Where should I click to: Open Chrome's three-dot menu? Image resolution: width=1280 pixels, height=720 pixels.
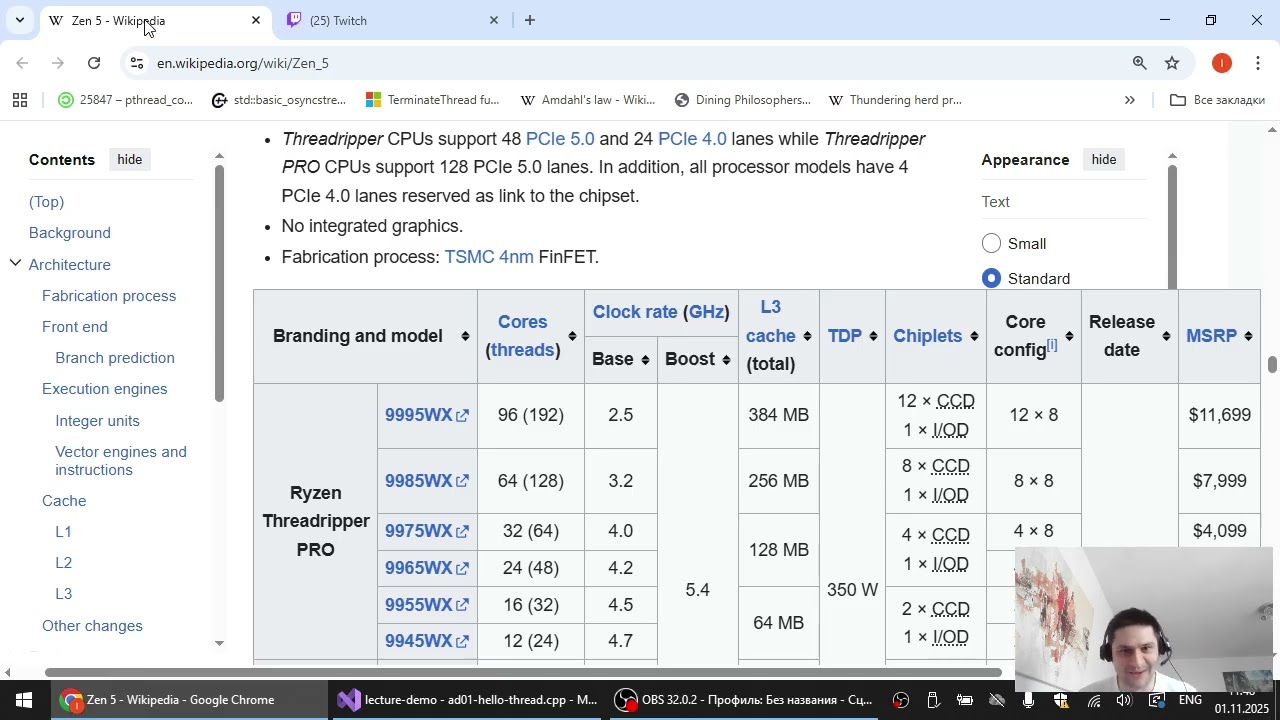pos(1258,63)
